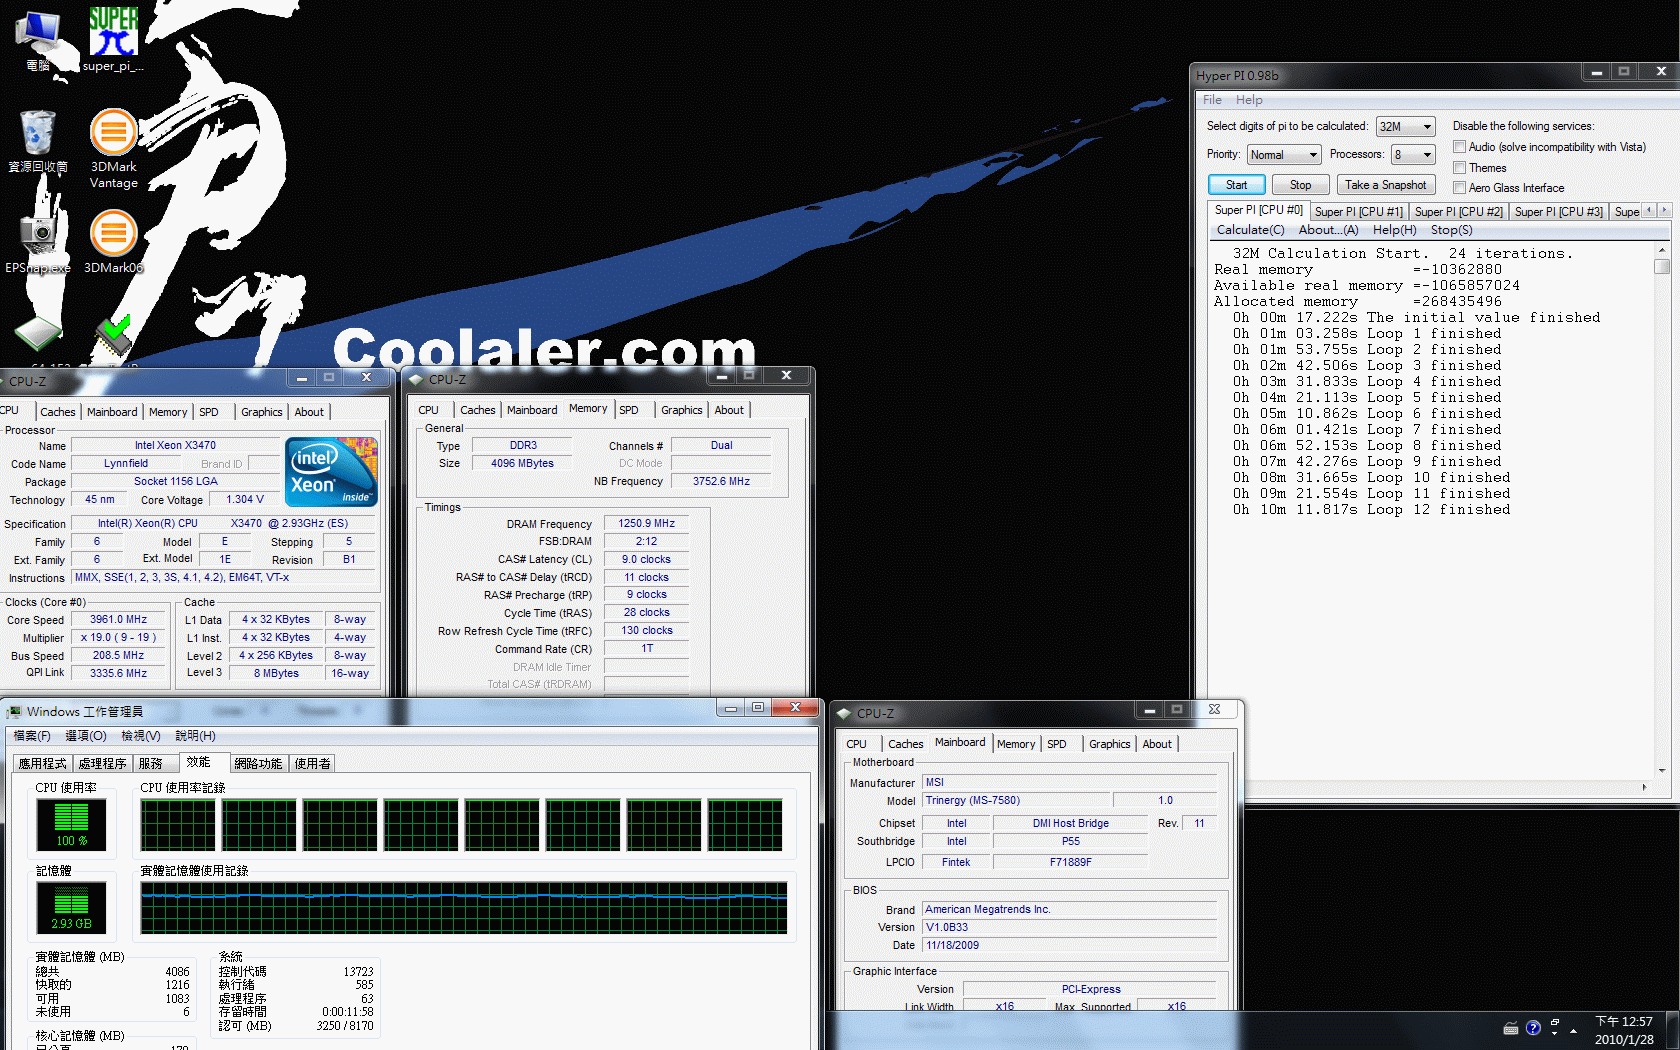Select the processor name Intel Xeon X3470
The height and width of the screenshot is (1050, 1680).
[x=175, y=446]
